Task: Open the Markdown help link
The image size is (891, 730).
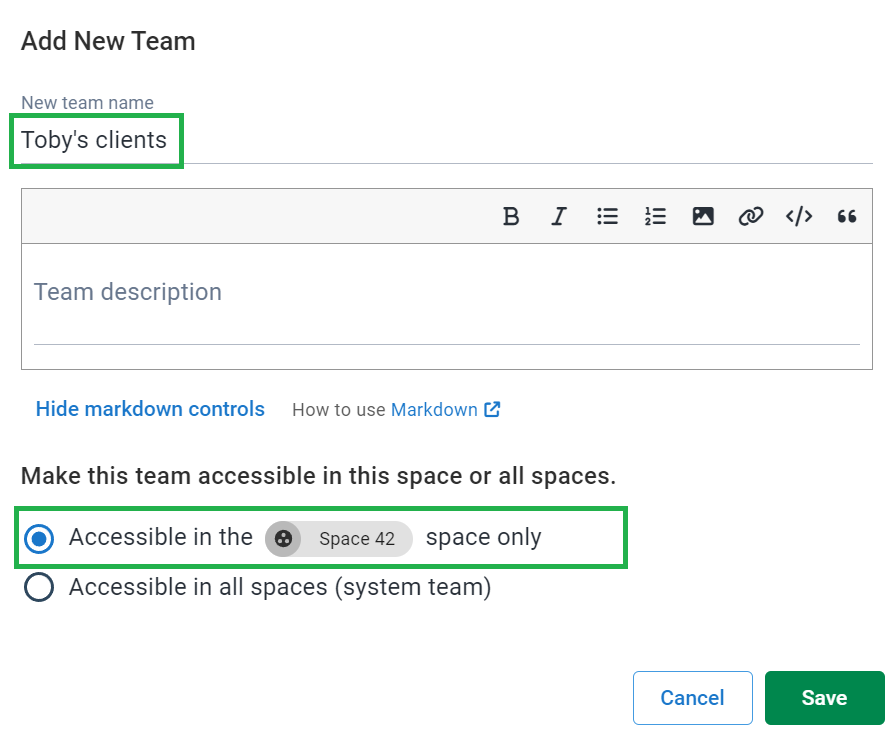Action: (434, 410)
